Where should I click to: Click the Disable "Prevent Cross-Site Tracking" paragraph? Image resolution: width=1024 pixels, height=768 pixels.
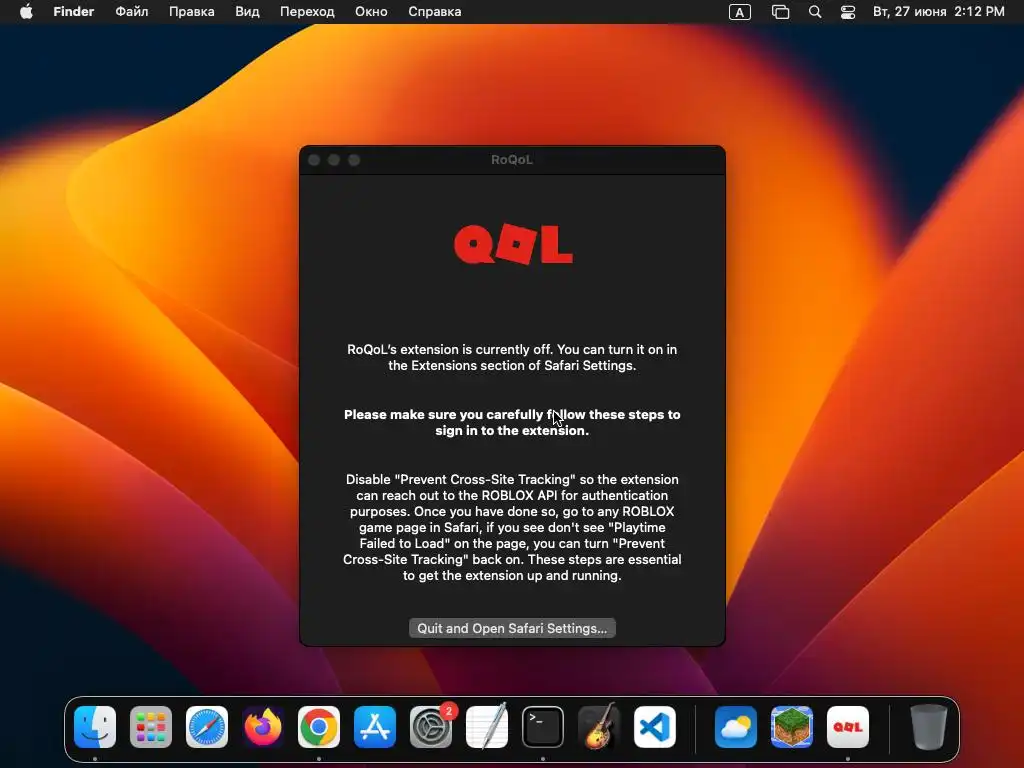(x=512, y=527)
